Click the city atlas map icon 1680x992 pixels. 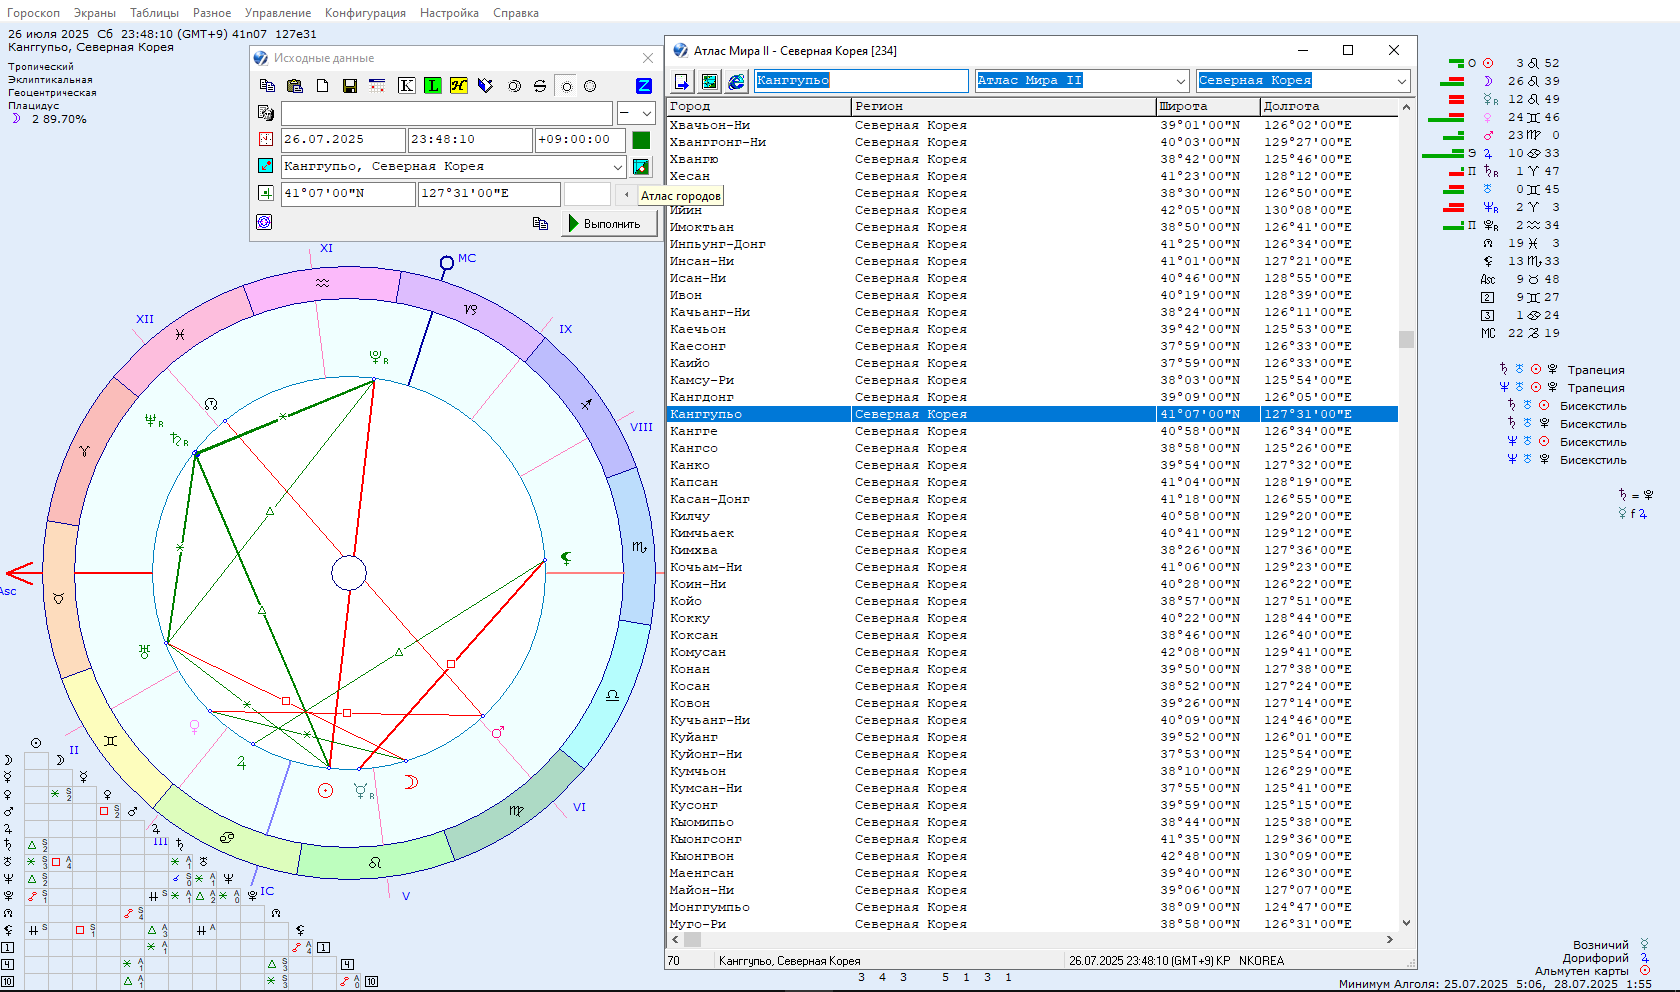tap(641, 167)
